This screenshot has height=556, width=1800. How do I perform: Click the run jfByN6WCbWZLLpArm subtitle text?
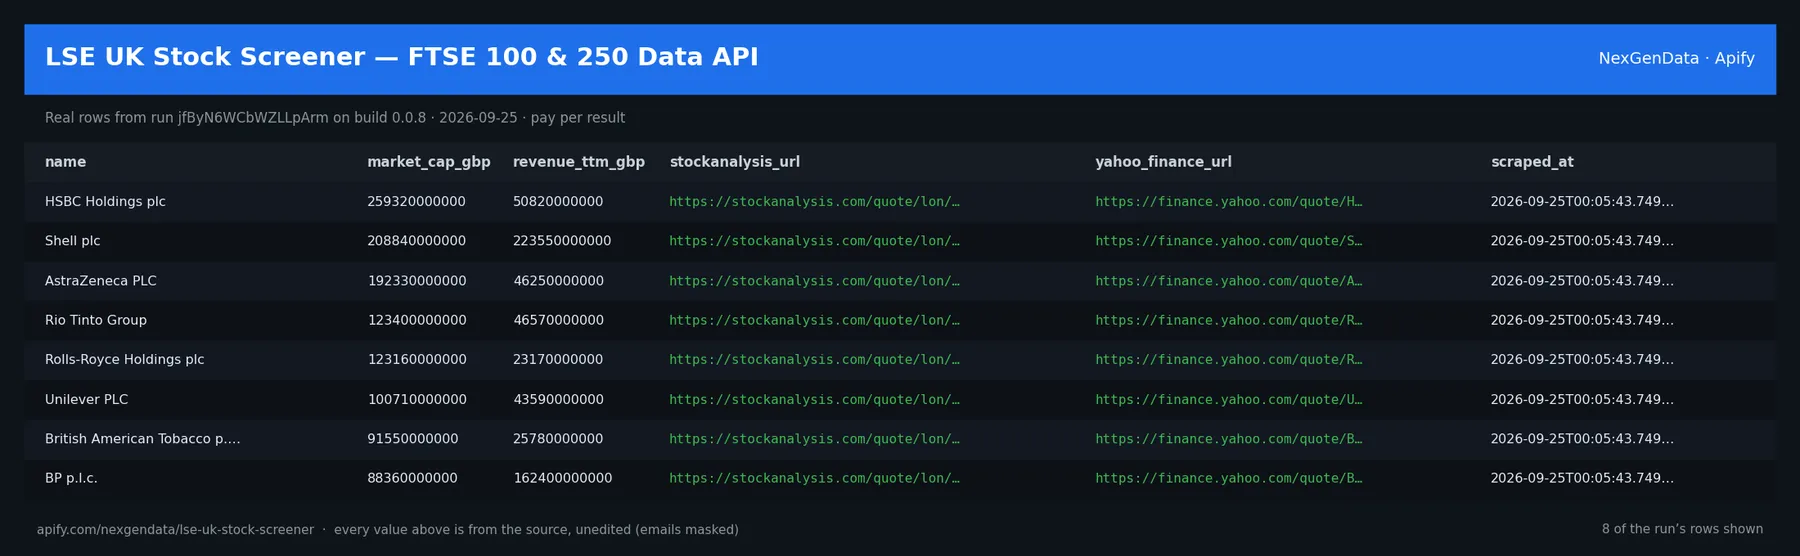[x=335, y=118]
